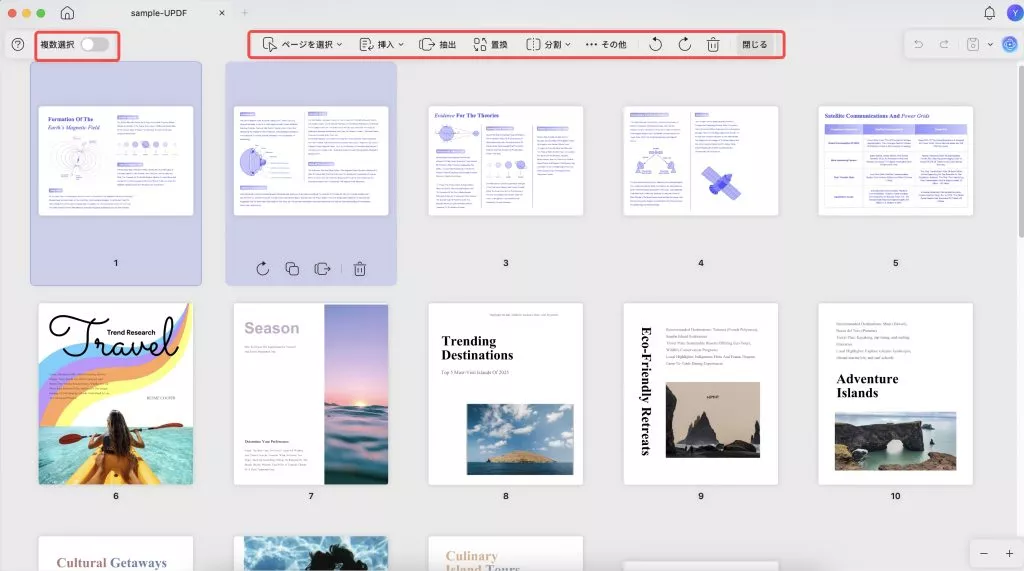Image resolution: width=1024 pixels, height=571 pixels.
Task: Click the 抽出 extract button
Action: 438,44
